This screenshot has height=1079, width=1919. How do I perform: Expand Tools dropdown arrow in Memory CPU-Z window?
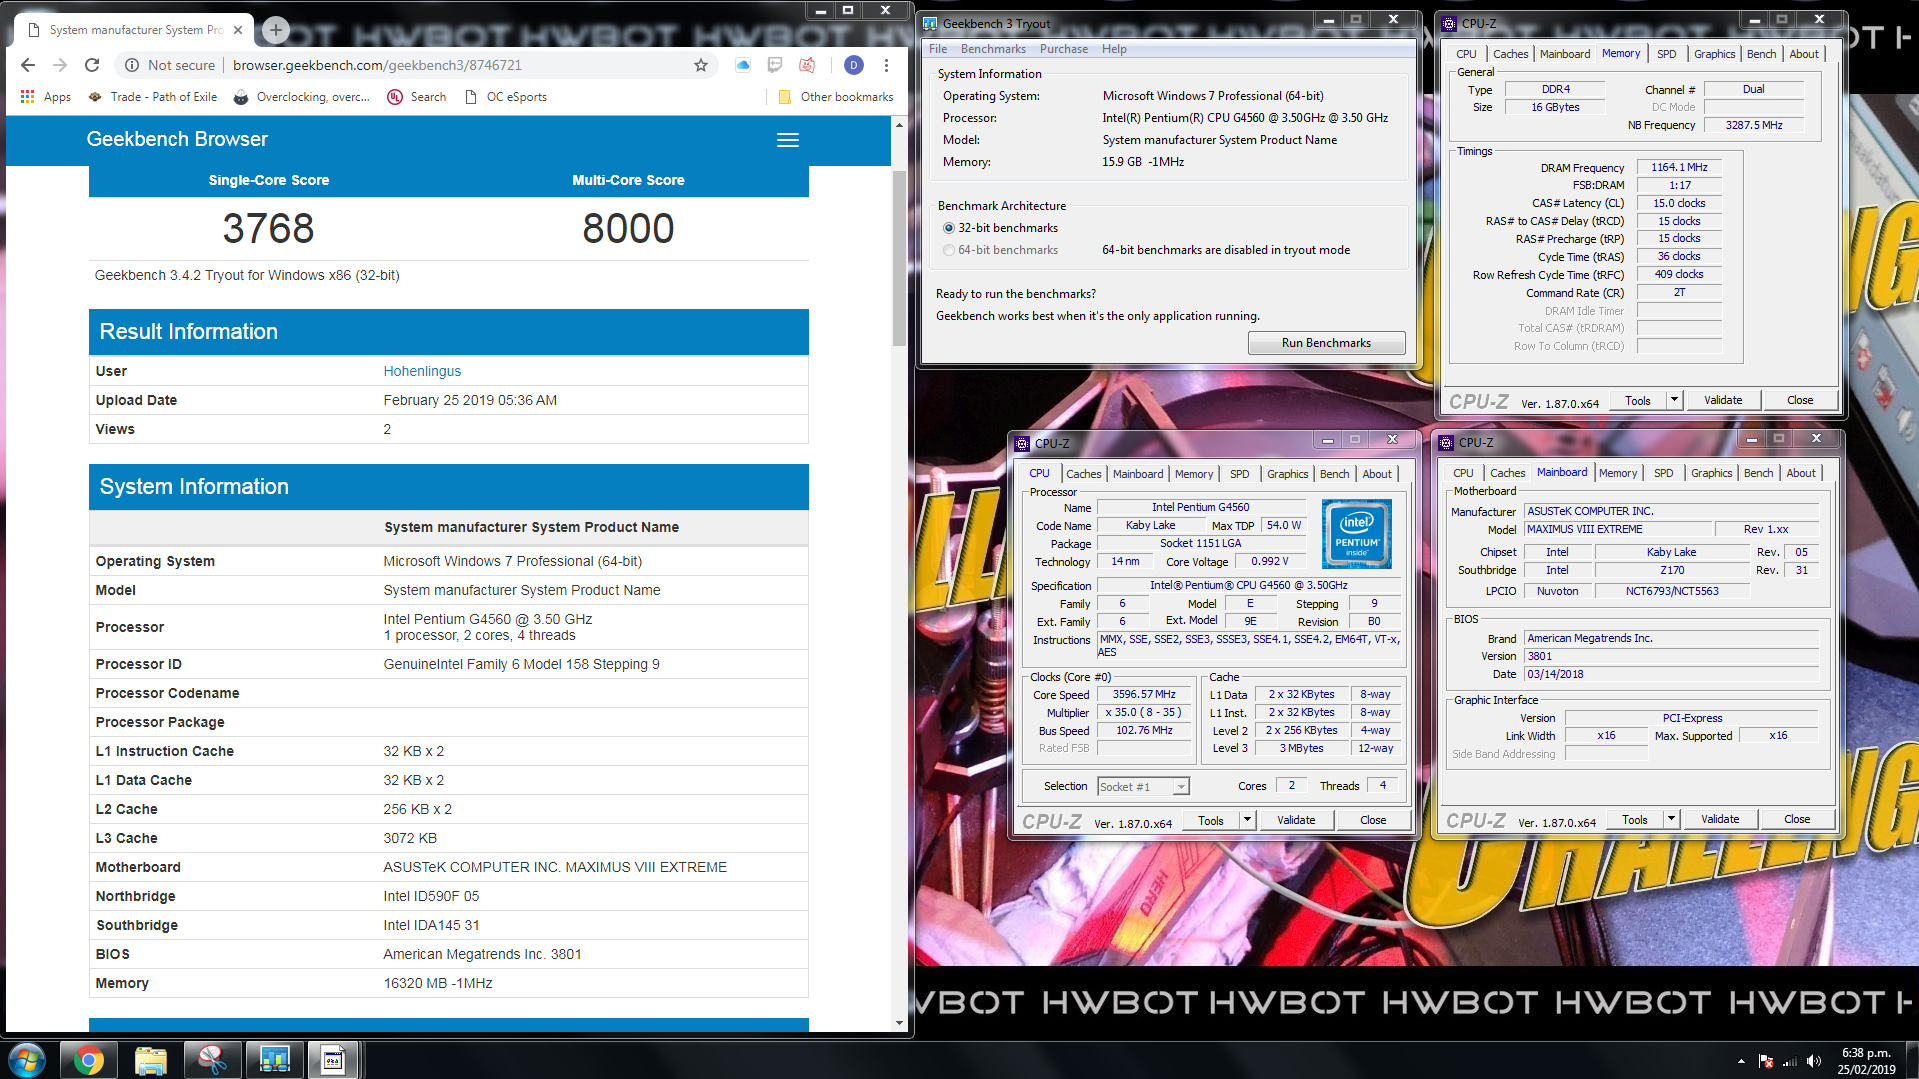point(1674,400)
